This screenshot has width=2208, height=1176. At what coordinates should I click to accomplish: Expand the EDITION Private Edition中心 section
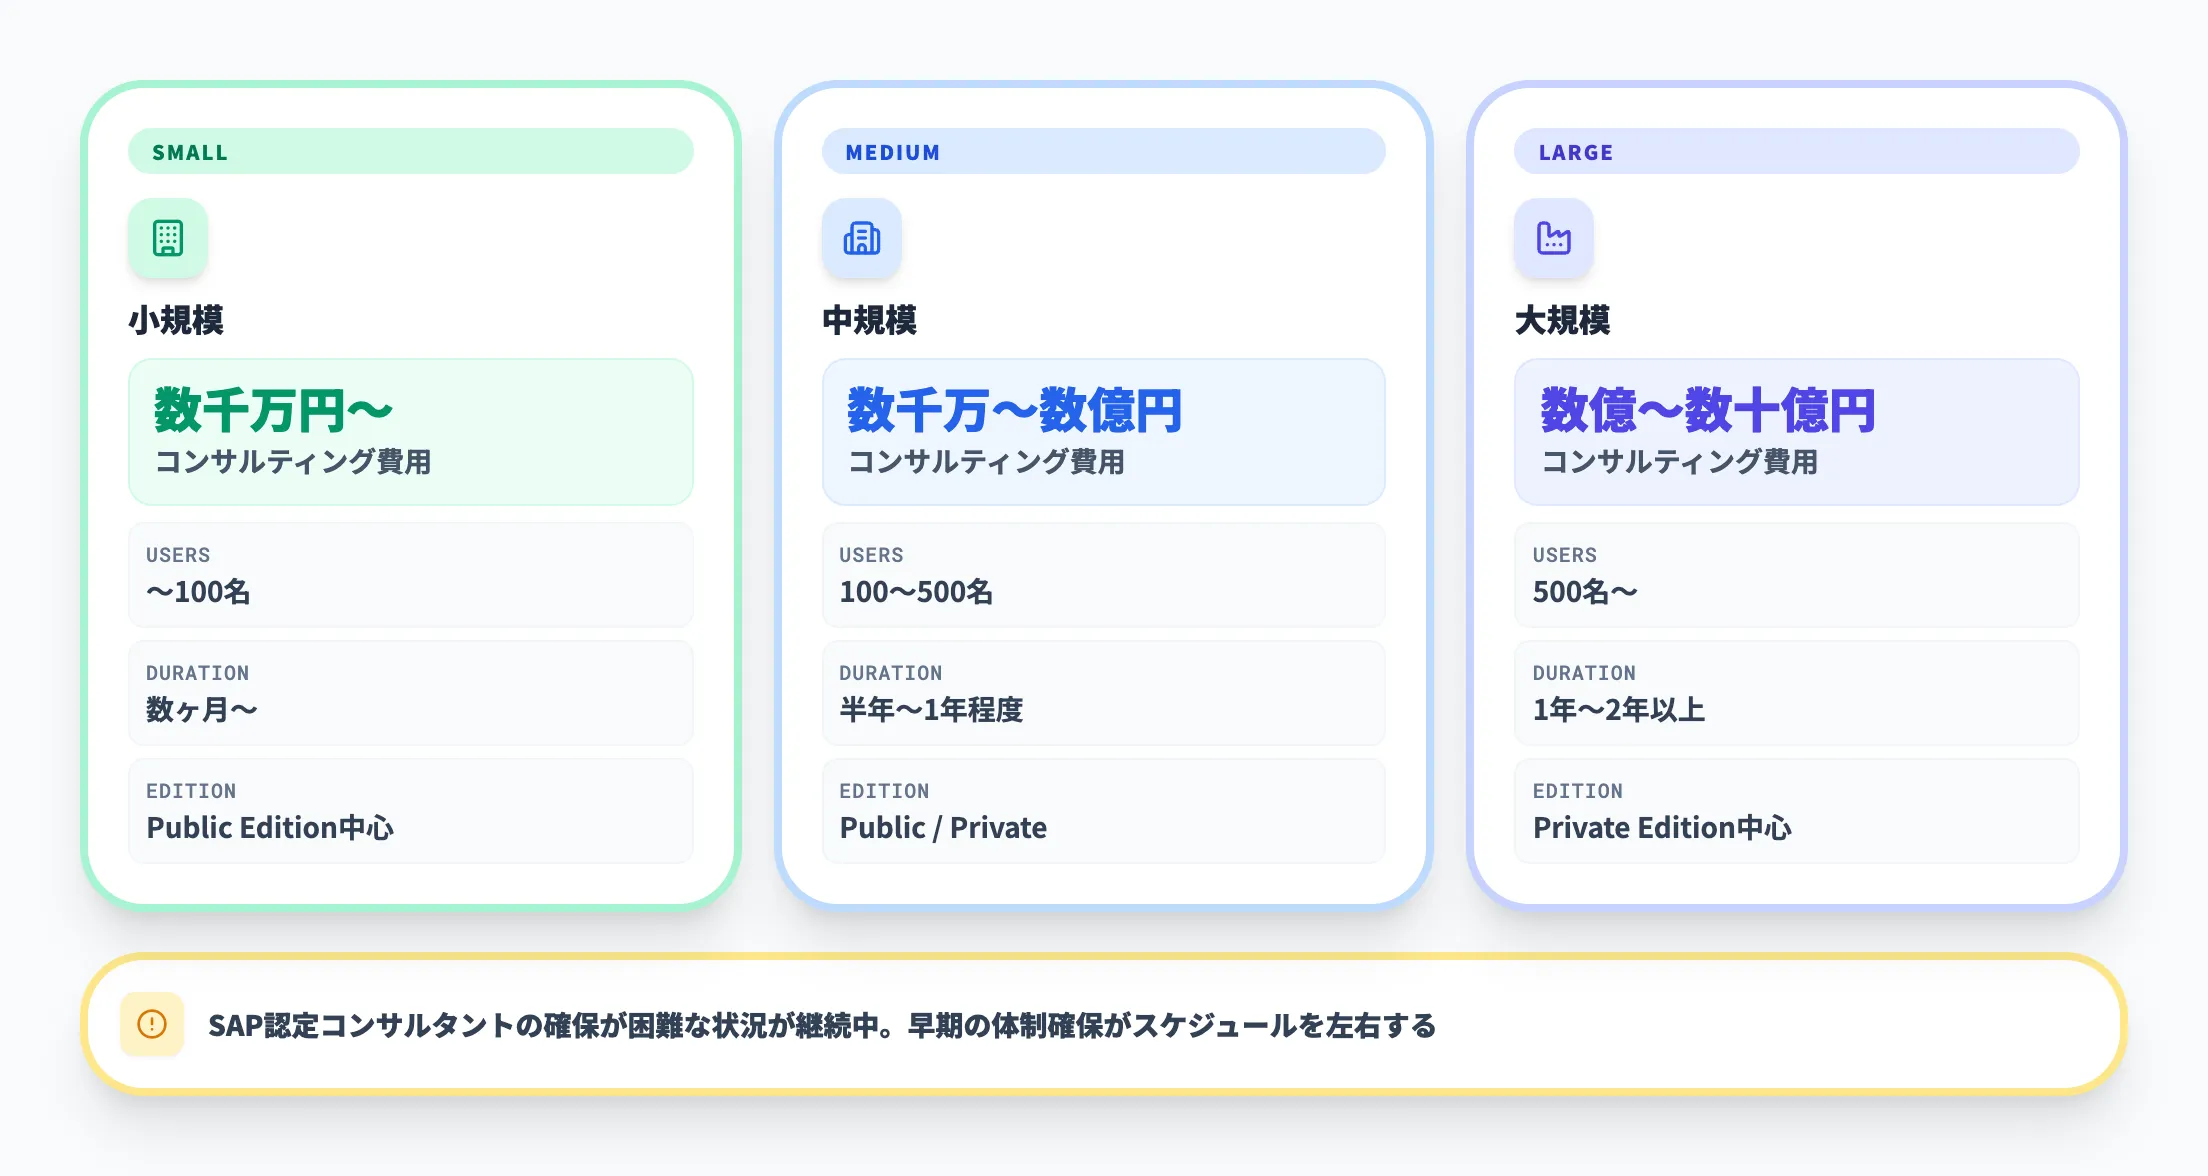tap(1797, 811)
